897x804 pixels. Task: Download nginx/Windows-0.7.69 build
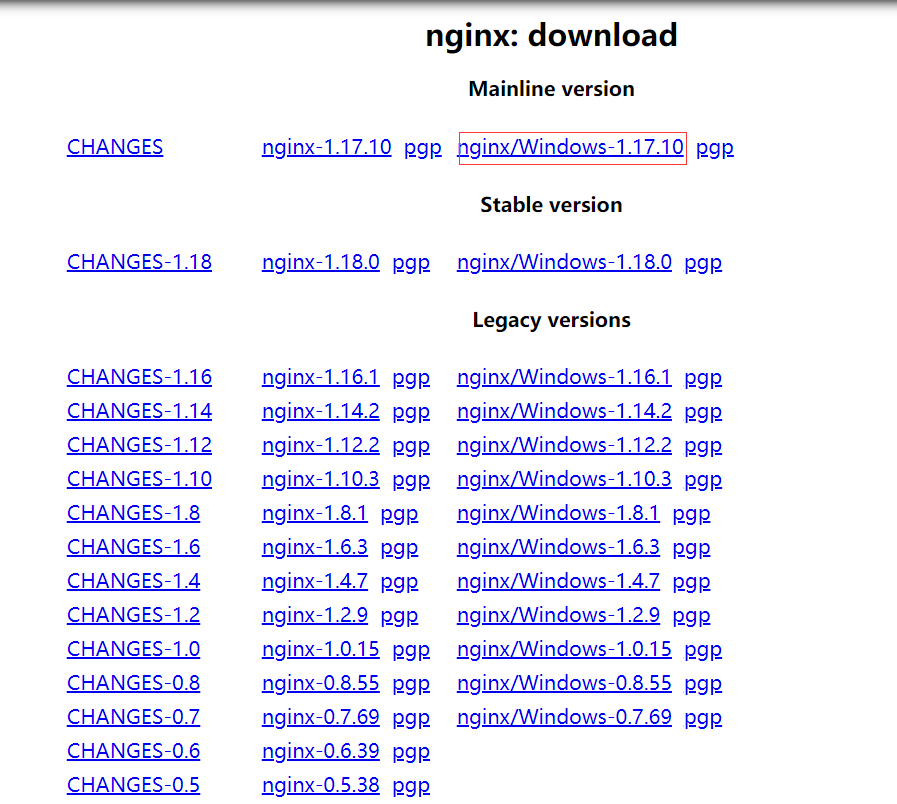(x=563, y=717)
